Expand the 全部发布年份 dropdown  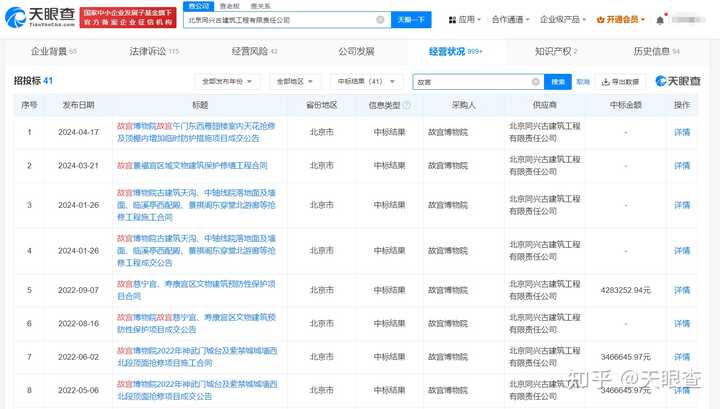(227, 81)
